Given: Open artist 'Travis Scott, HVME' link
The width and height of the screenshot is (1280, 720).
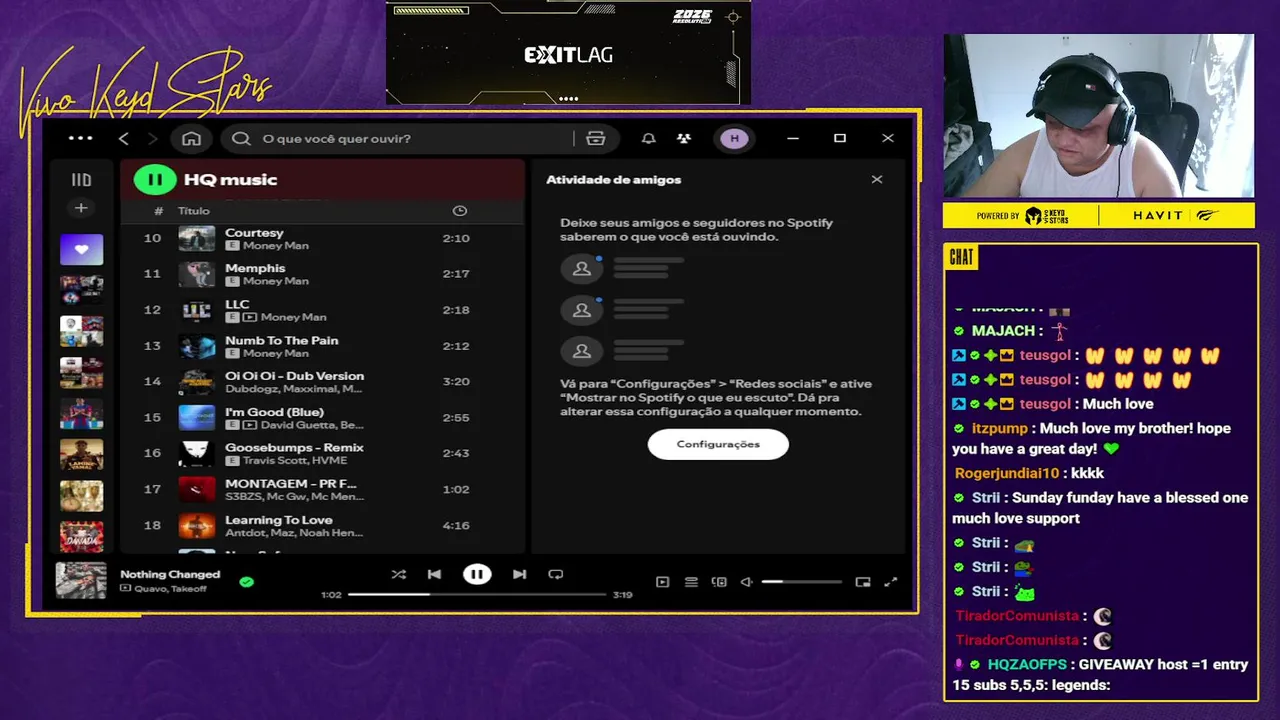Looking at the screenshot, I should pyautogui.click(x=294, y=461).
